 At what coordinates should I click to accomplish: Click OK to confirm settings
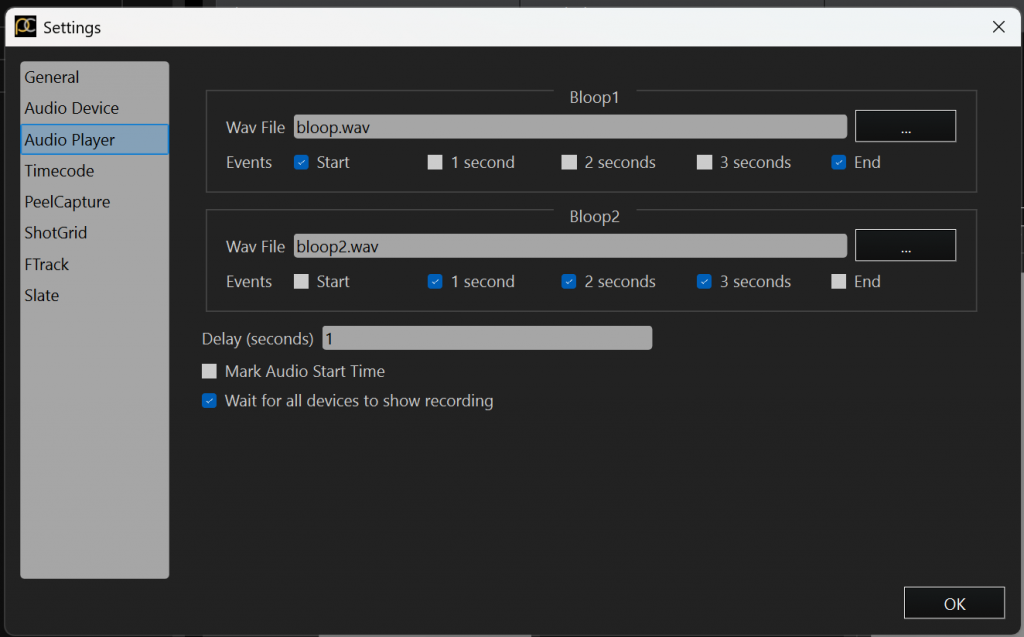pos(954,603)
